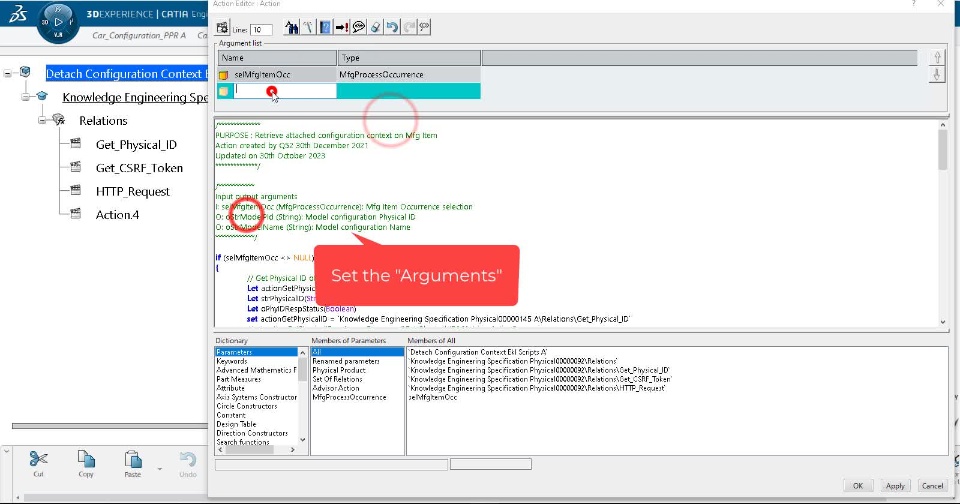Click the Apply button
The width and height of the screenshot is (960, 504).
point(895,486)
